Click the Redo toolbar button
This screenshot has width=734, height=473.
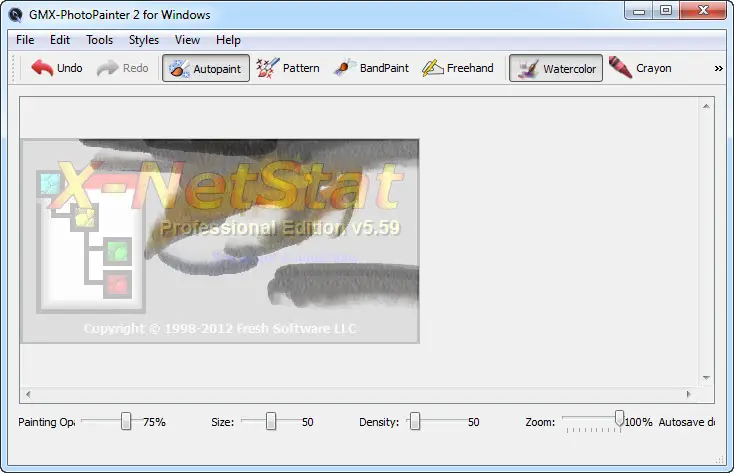tap(122, 68)
